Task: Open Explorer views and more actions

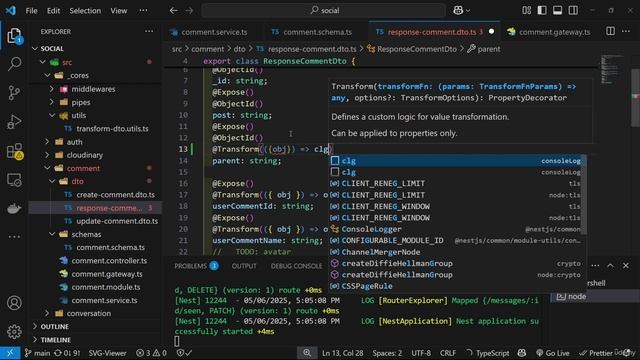Action: (x=149, y=31)
